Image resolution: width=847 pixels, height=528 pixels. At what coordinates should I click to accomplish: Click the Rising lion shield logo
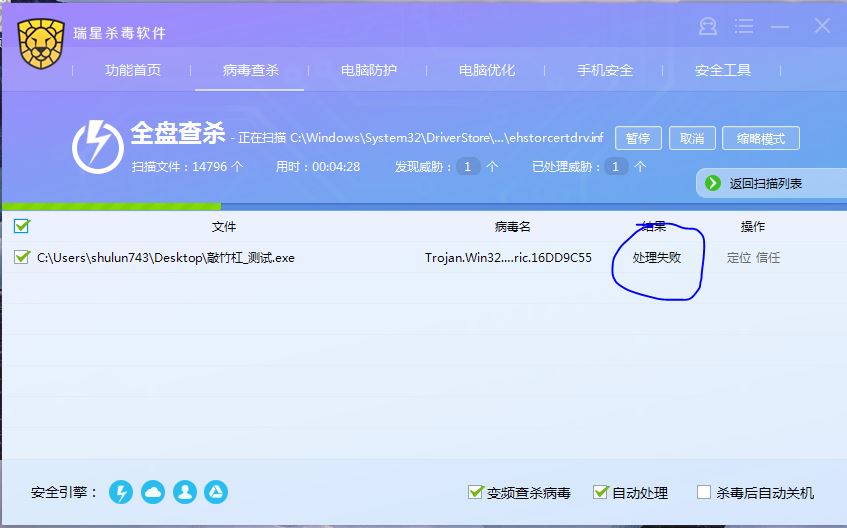pos(41,44)
